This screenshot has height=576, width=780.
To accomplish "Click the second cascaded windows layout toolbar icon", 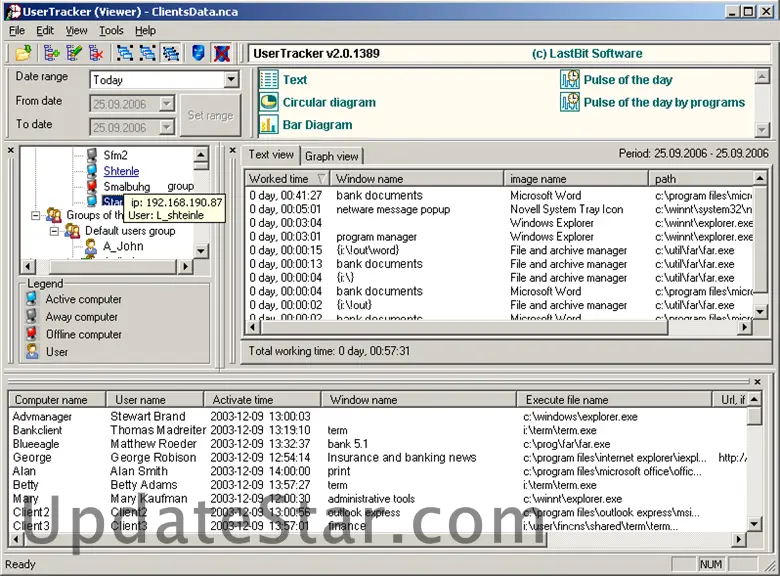I will [147, 53].
